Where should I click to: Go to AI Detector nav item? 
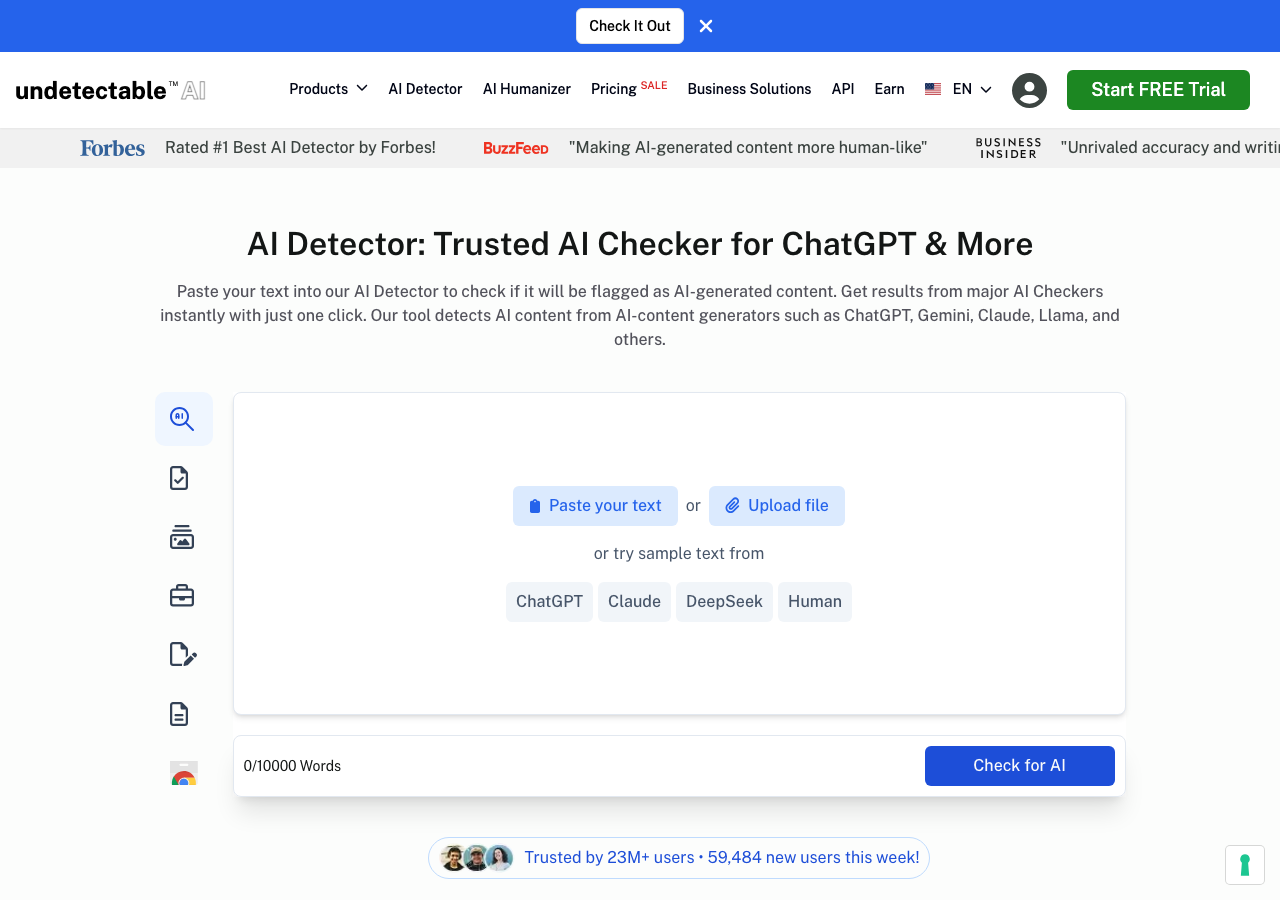pos(425,89)
